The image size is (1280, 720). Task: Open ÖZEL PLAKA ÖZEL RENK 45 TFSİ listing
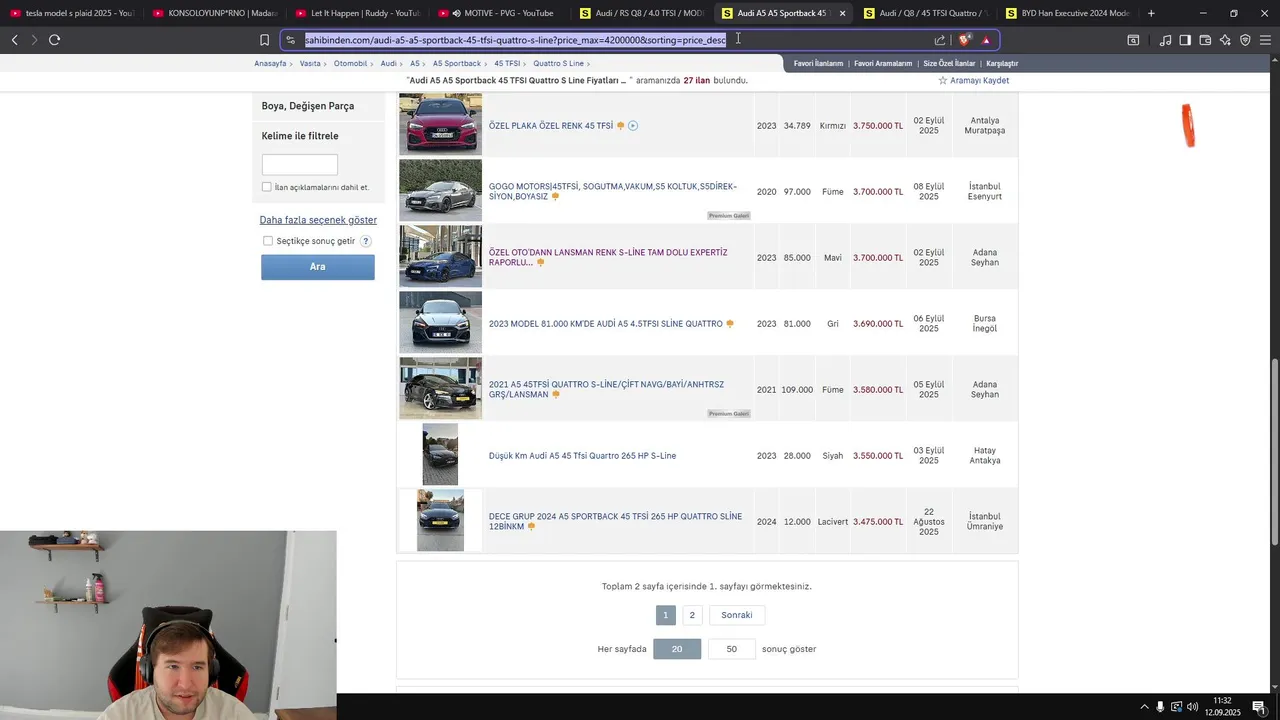click(550, 126)
